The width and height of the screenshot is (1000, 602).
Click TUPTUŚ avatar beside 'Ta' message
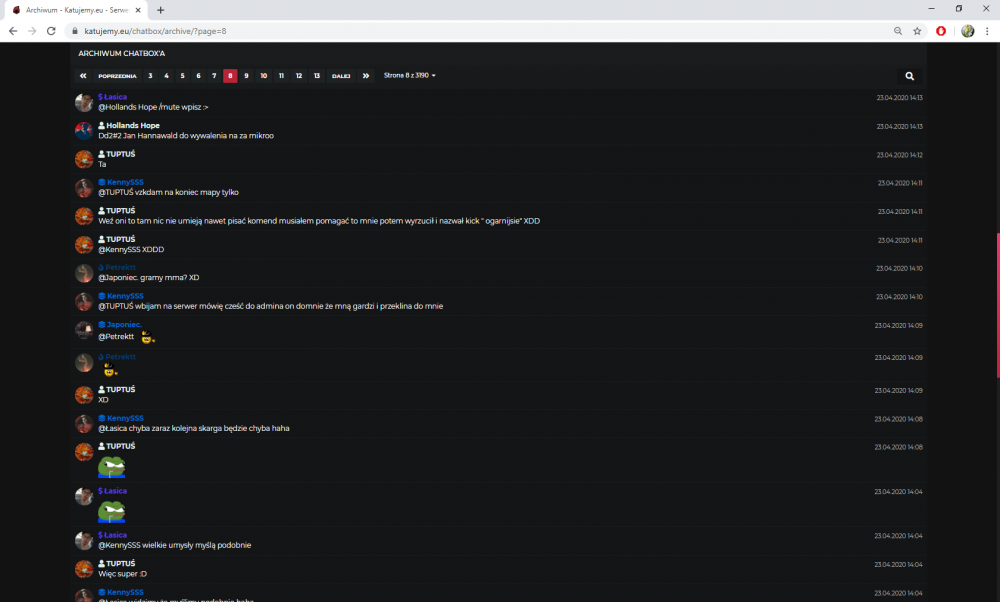tap(84, 159)
